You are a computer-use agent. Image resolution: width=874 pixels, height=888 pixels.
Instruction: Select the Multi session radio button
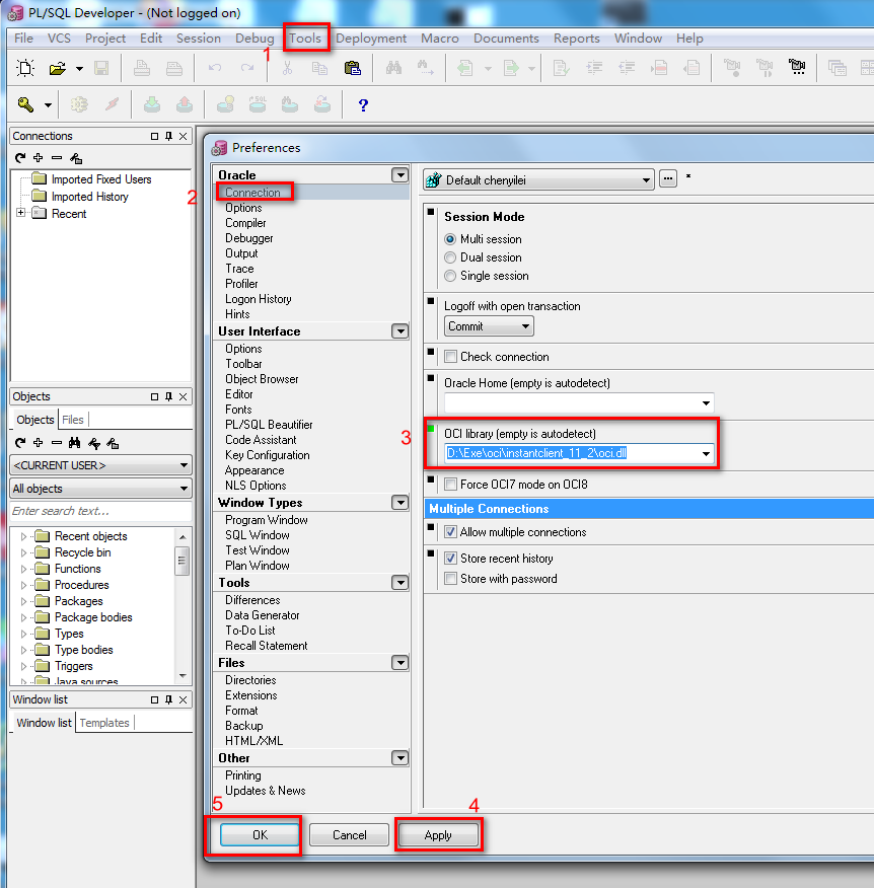pyautogui.click(x=450, y=240)
